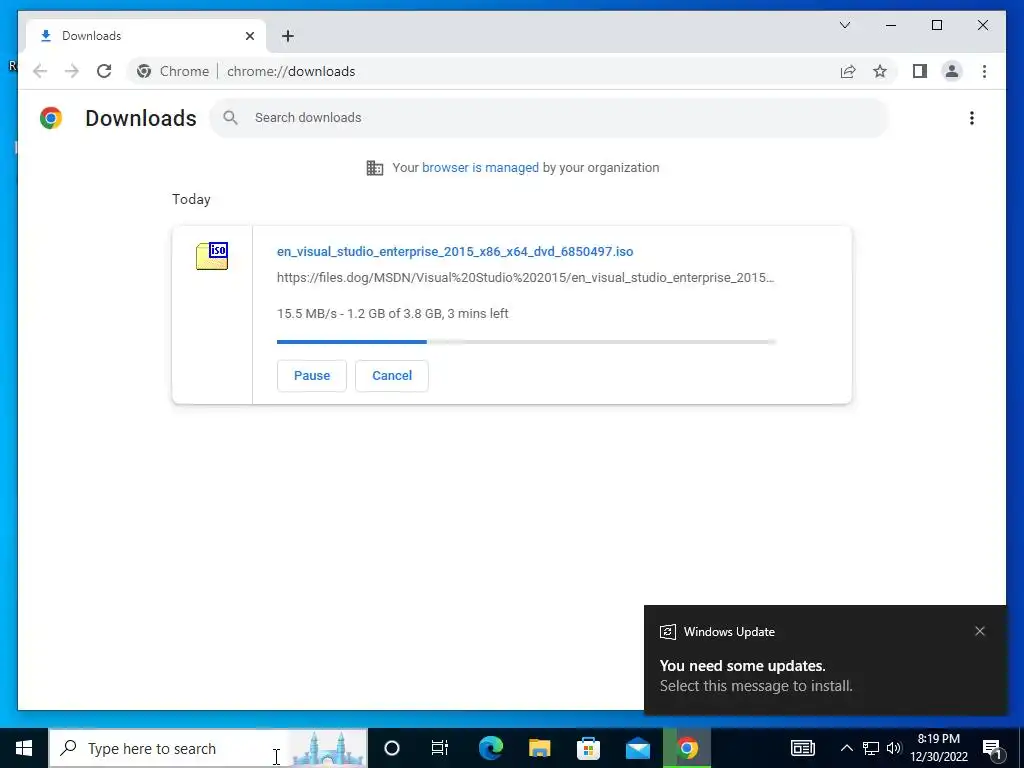
Task: Open the Action Center notifications icon
Action: tap(993, 748)
